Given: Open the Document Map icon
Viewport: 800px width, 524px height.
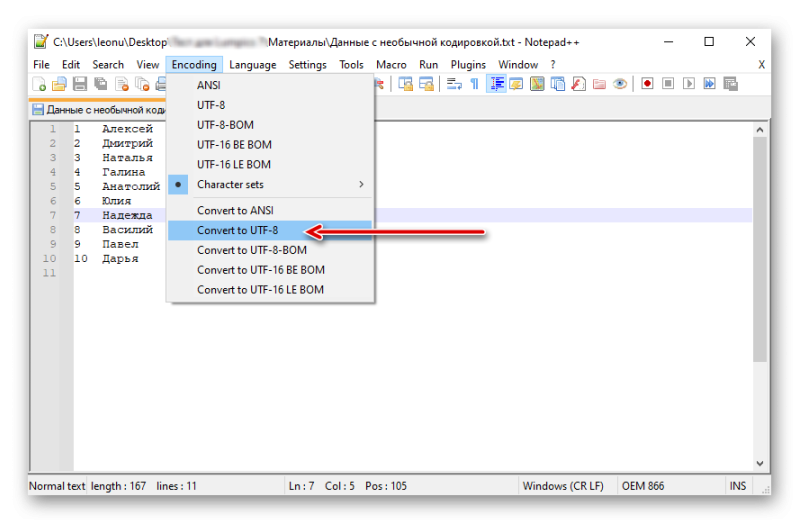Looking at the screenshot, I should point(537,84).
